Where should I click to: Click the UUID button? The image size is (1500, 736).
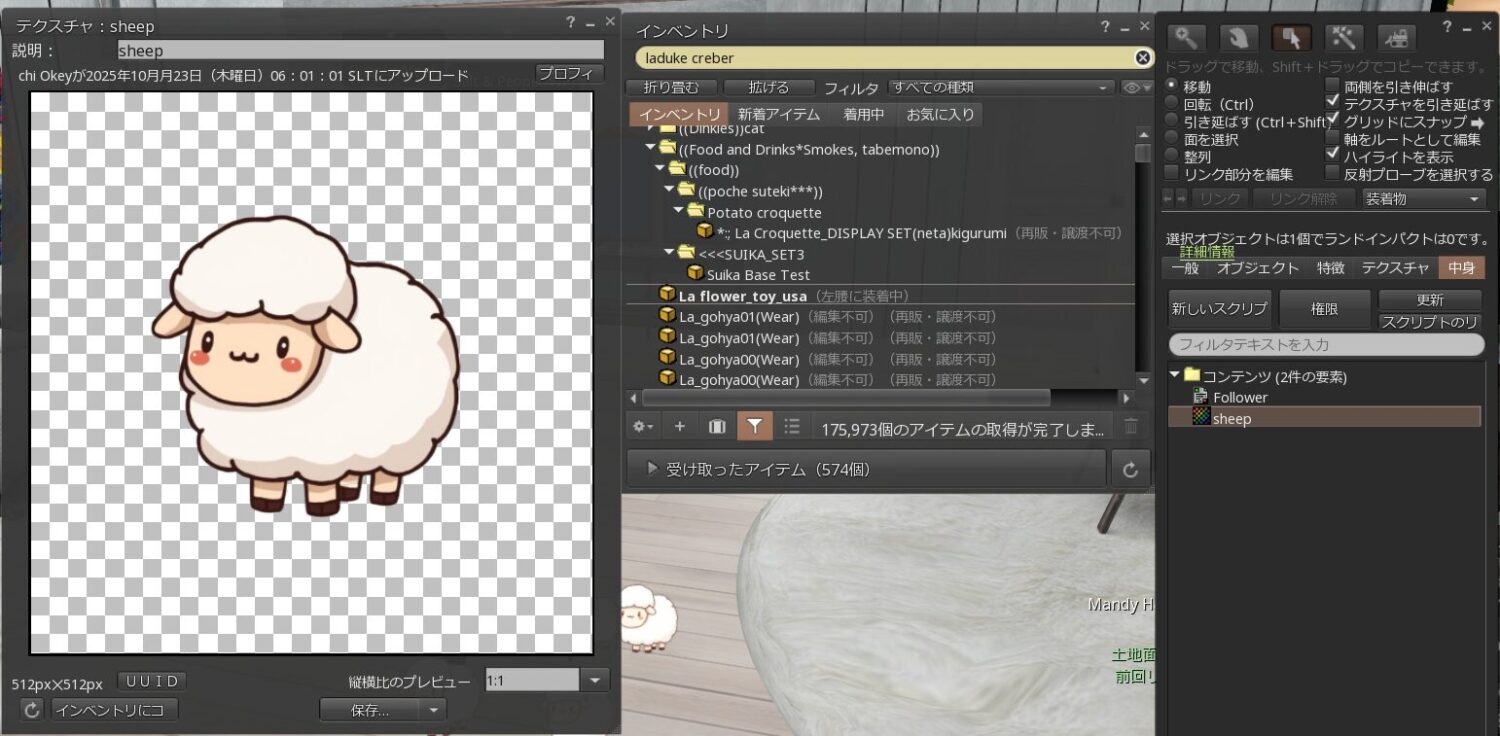(x=152, y=681)
